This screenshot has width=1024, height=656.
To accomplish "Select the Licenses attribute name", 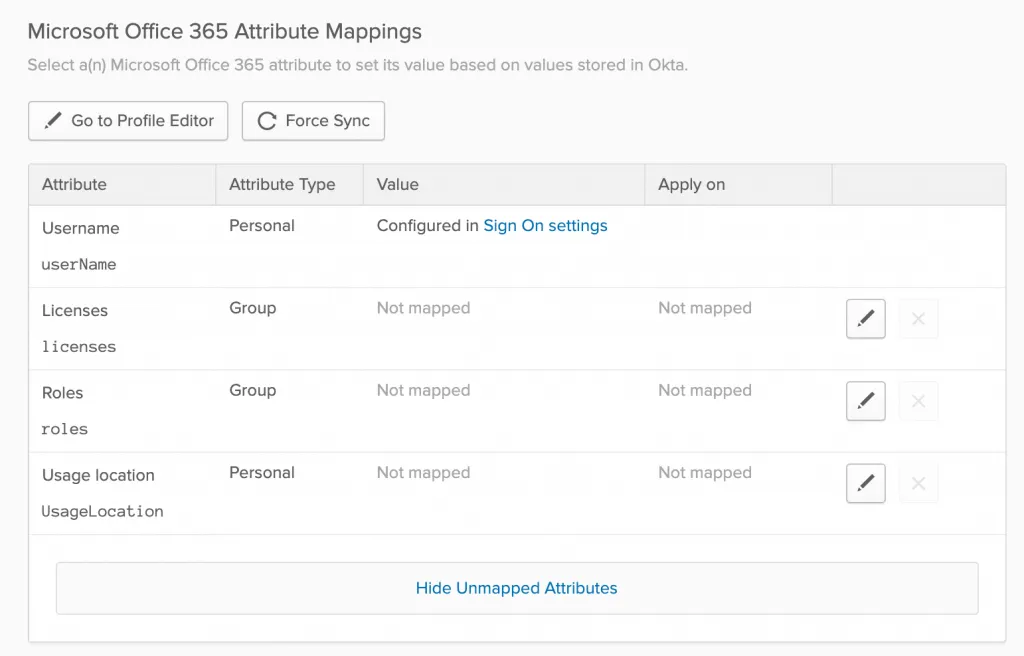I will [x=75, y=310].
